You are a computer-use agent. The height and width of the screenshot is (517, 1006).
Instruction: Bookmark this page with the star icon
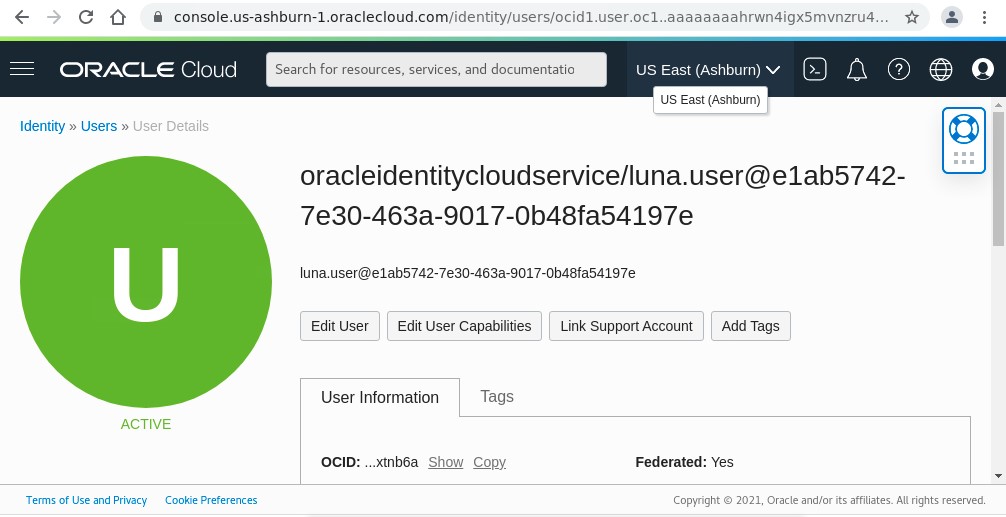912,17
